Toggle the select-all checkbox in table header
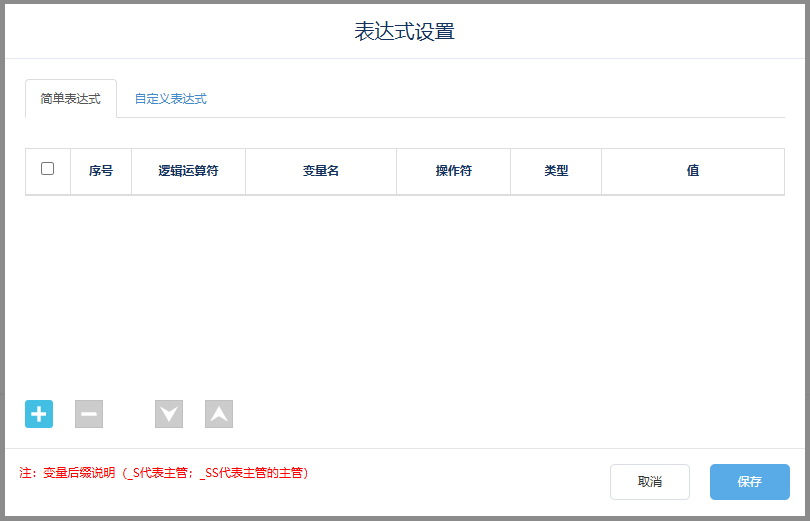This screenshot has height=521, width=810. point(47,169)
